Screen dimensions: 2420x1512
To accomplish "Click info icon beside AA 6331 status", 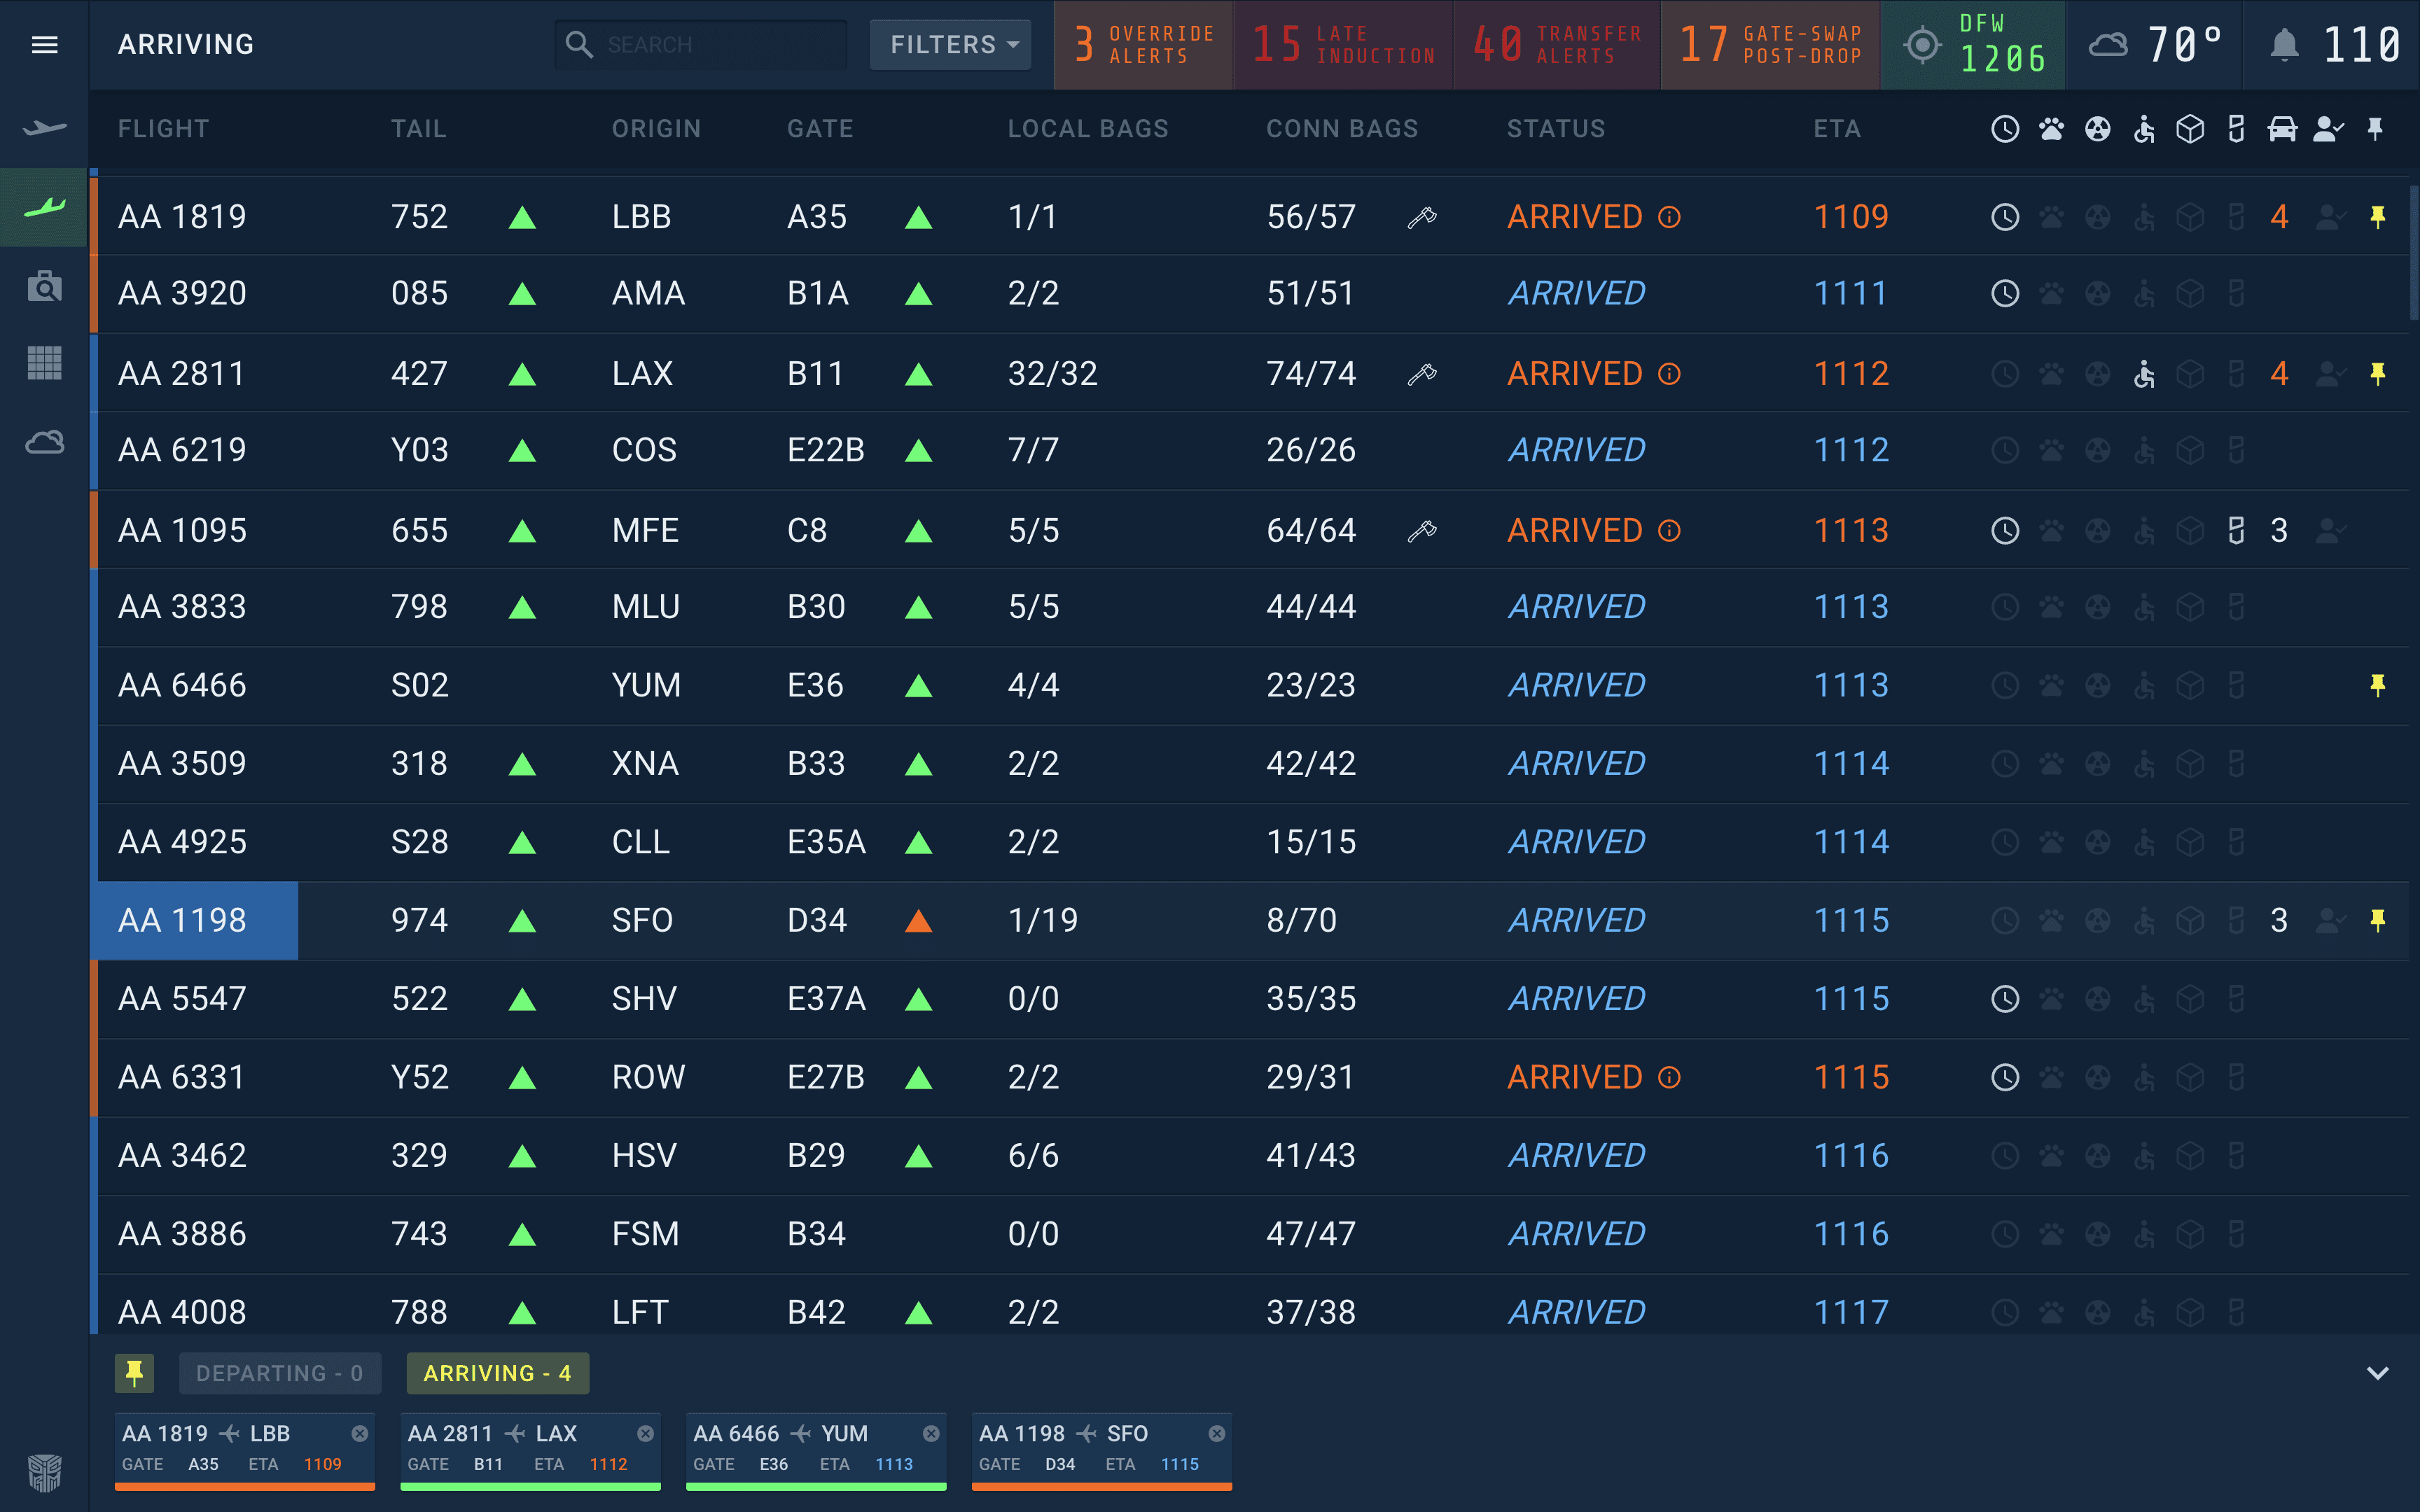I will (1669, 1077).
